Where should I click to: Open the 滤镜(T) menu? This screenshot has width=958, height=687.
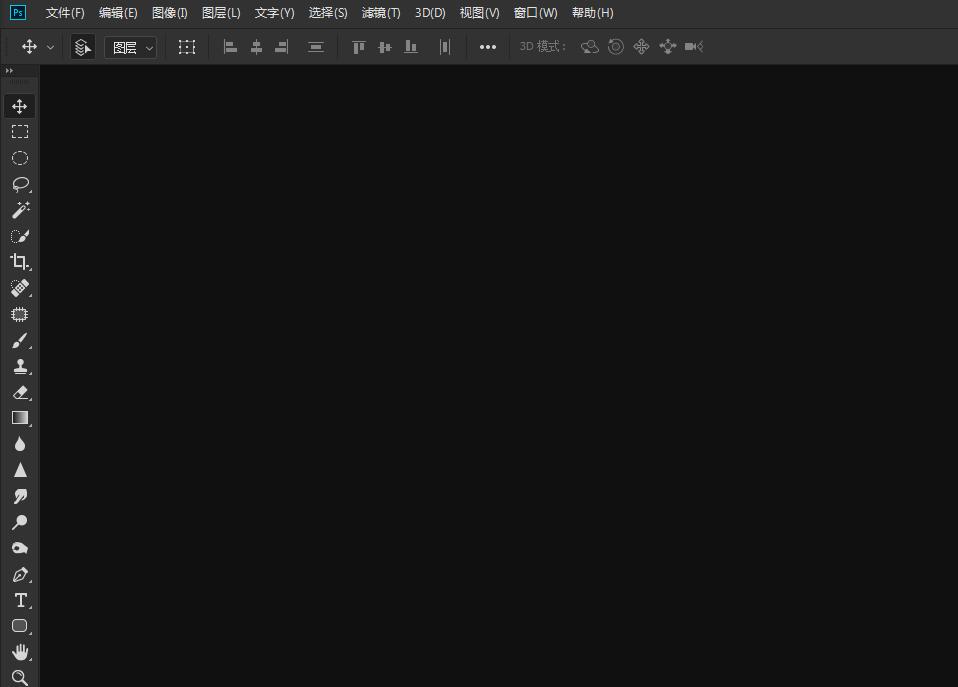tap(380, 13)
